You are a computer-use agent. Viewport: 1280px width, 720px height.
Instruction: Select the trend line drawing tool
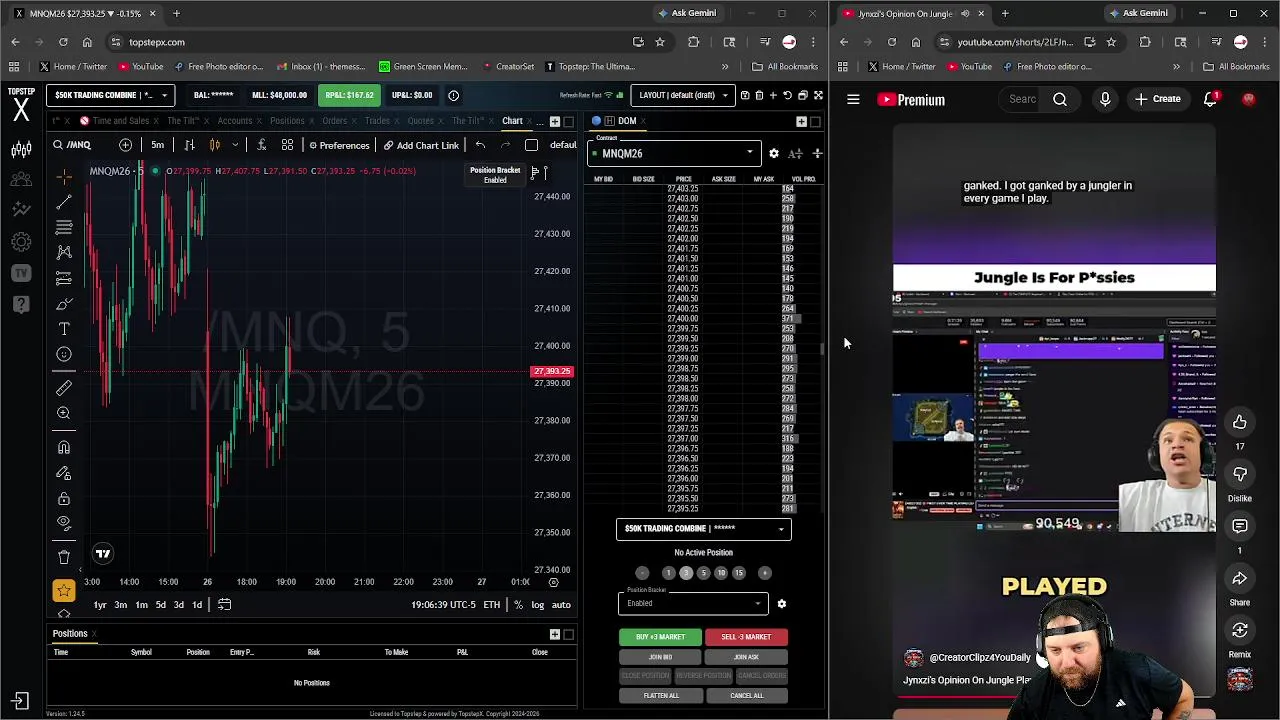point(64,202)
